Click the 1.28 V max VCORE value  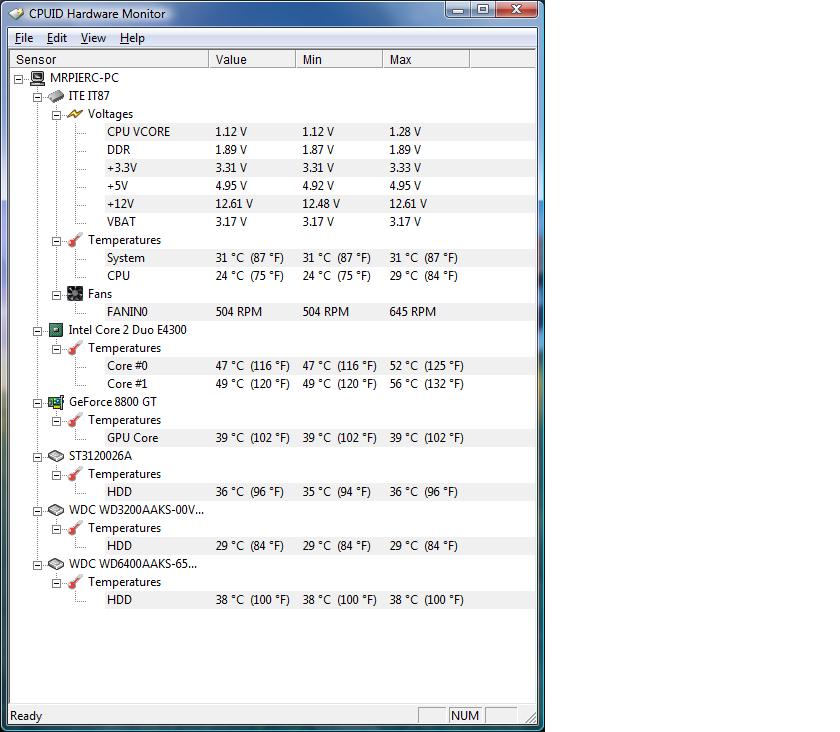(405, 132)
